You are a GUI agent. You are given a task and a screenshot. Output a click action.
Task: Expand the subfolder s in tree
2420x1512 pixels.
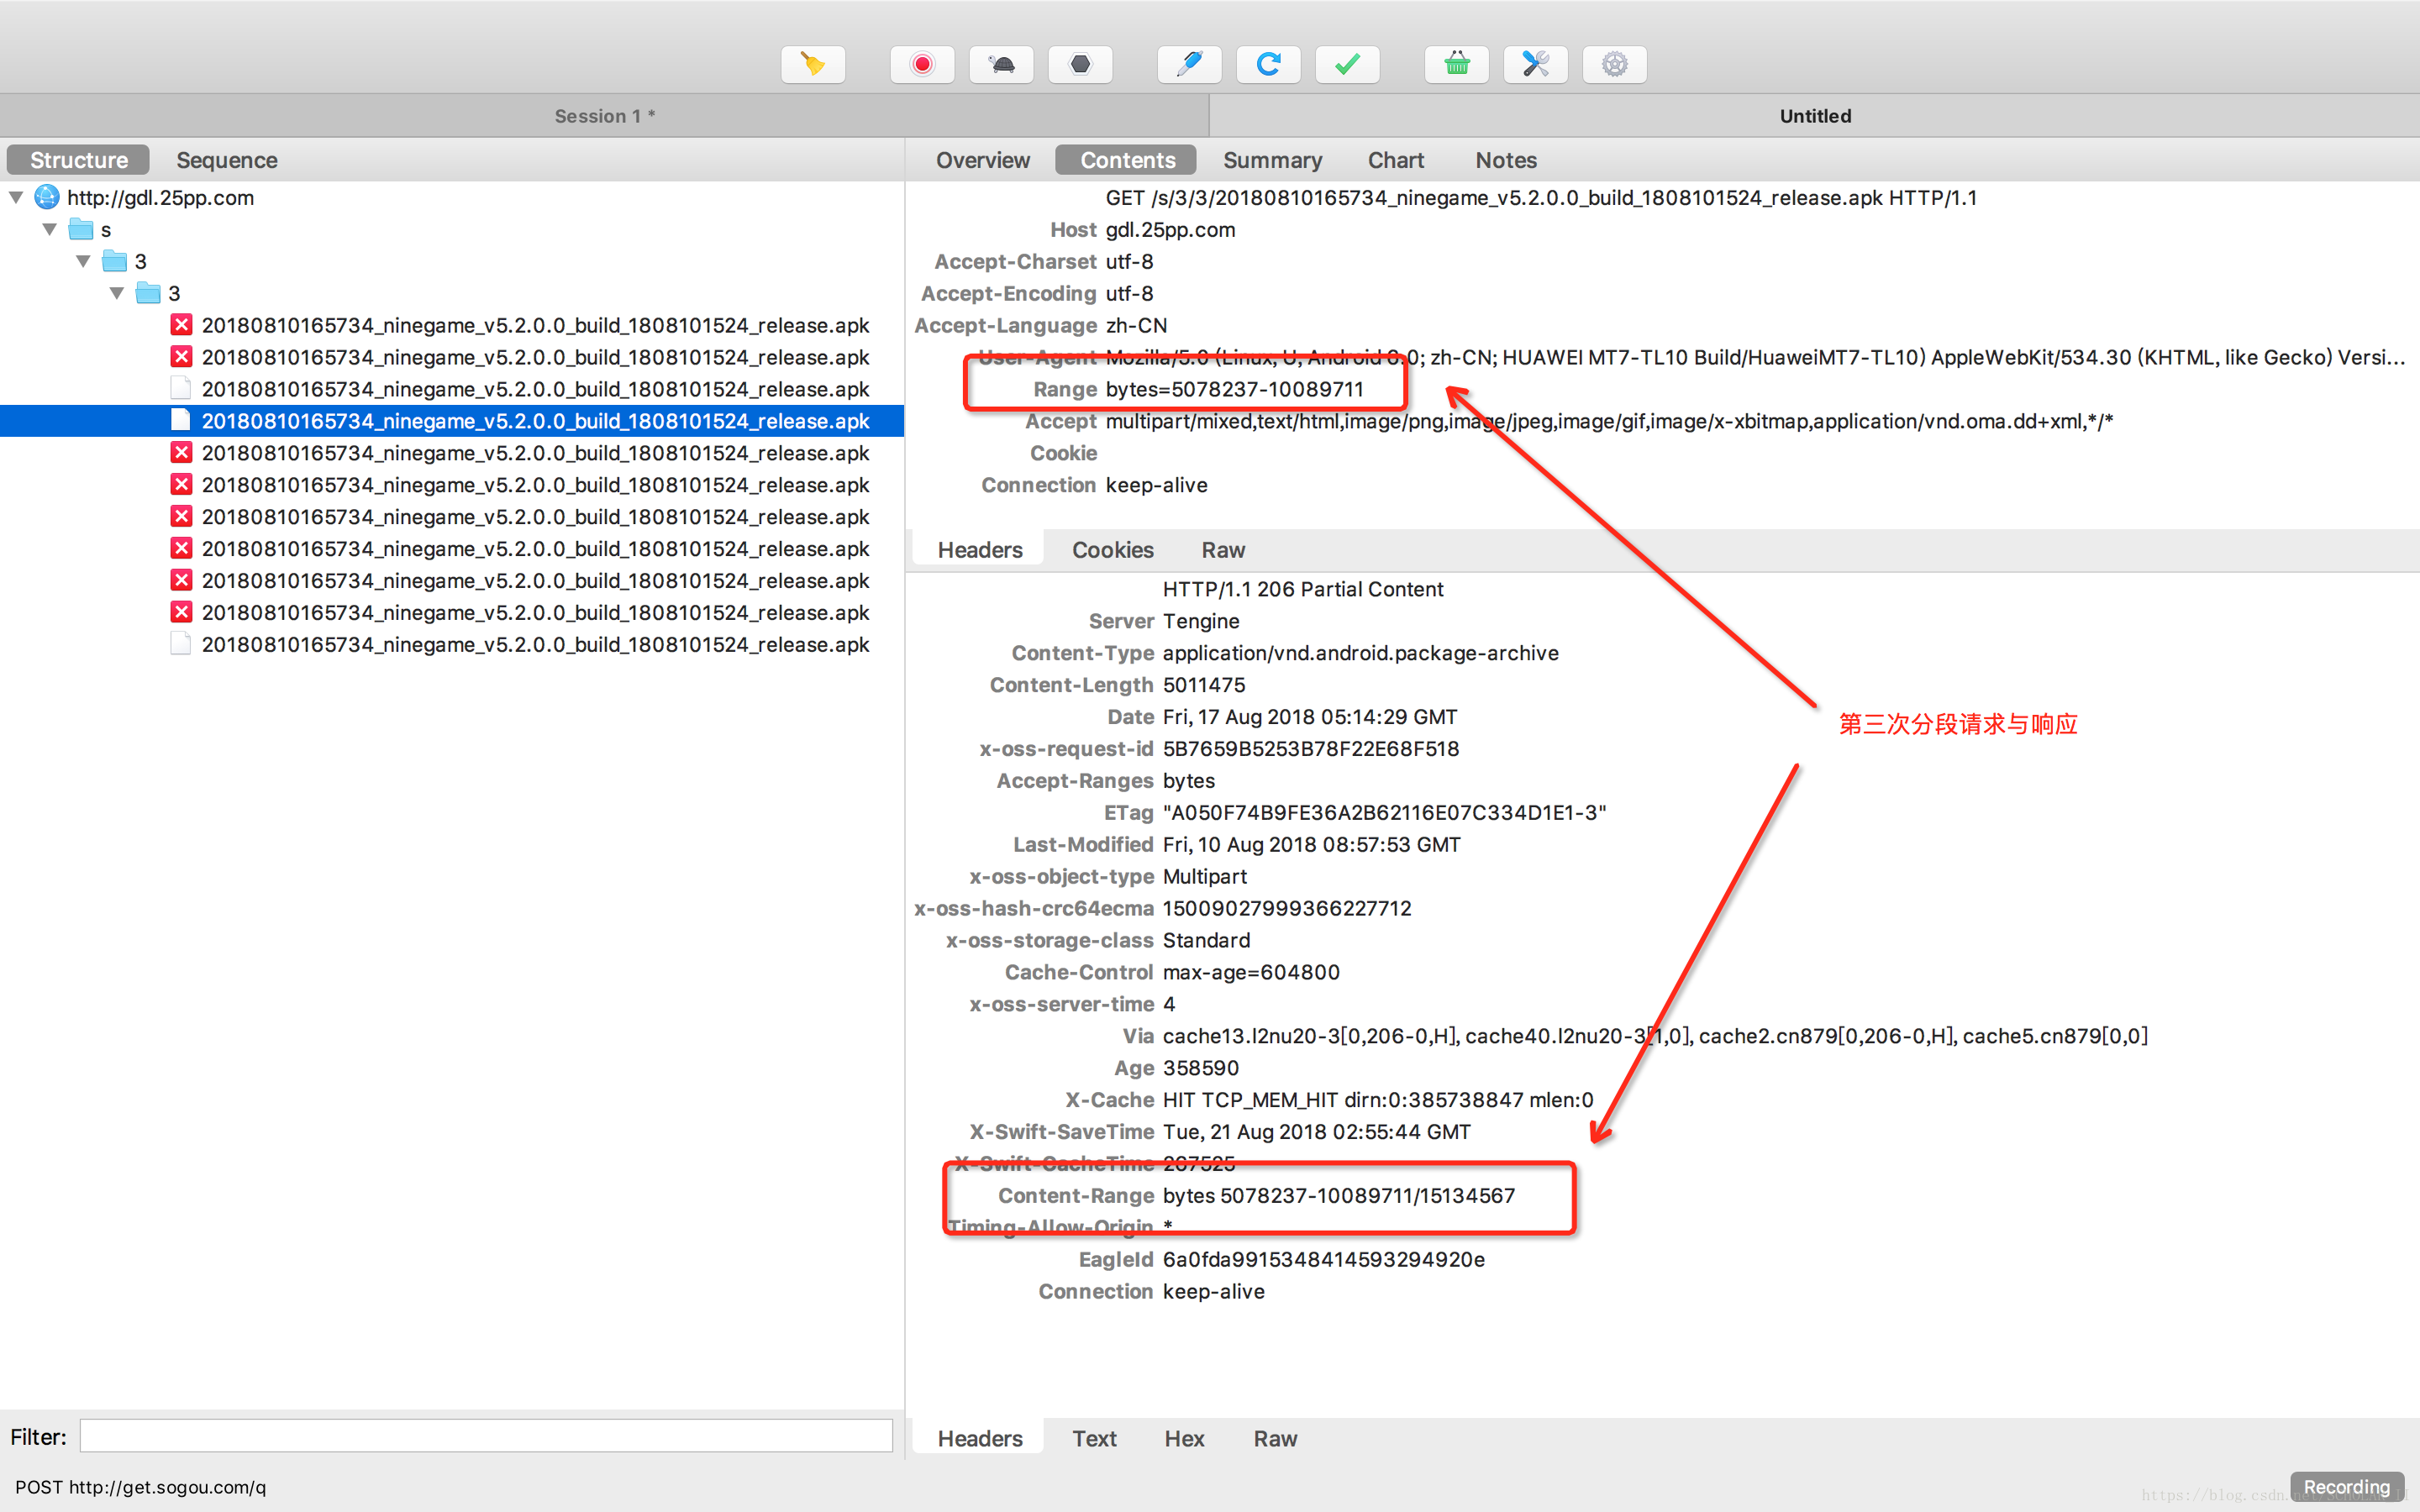click(x=47, y=228)
